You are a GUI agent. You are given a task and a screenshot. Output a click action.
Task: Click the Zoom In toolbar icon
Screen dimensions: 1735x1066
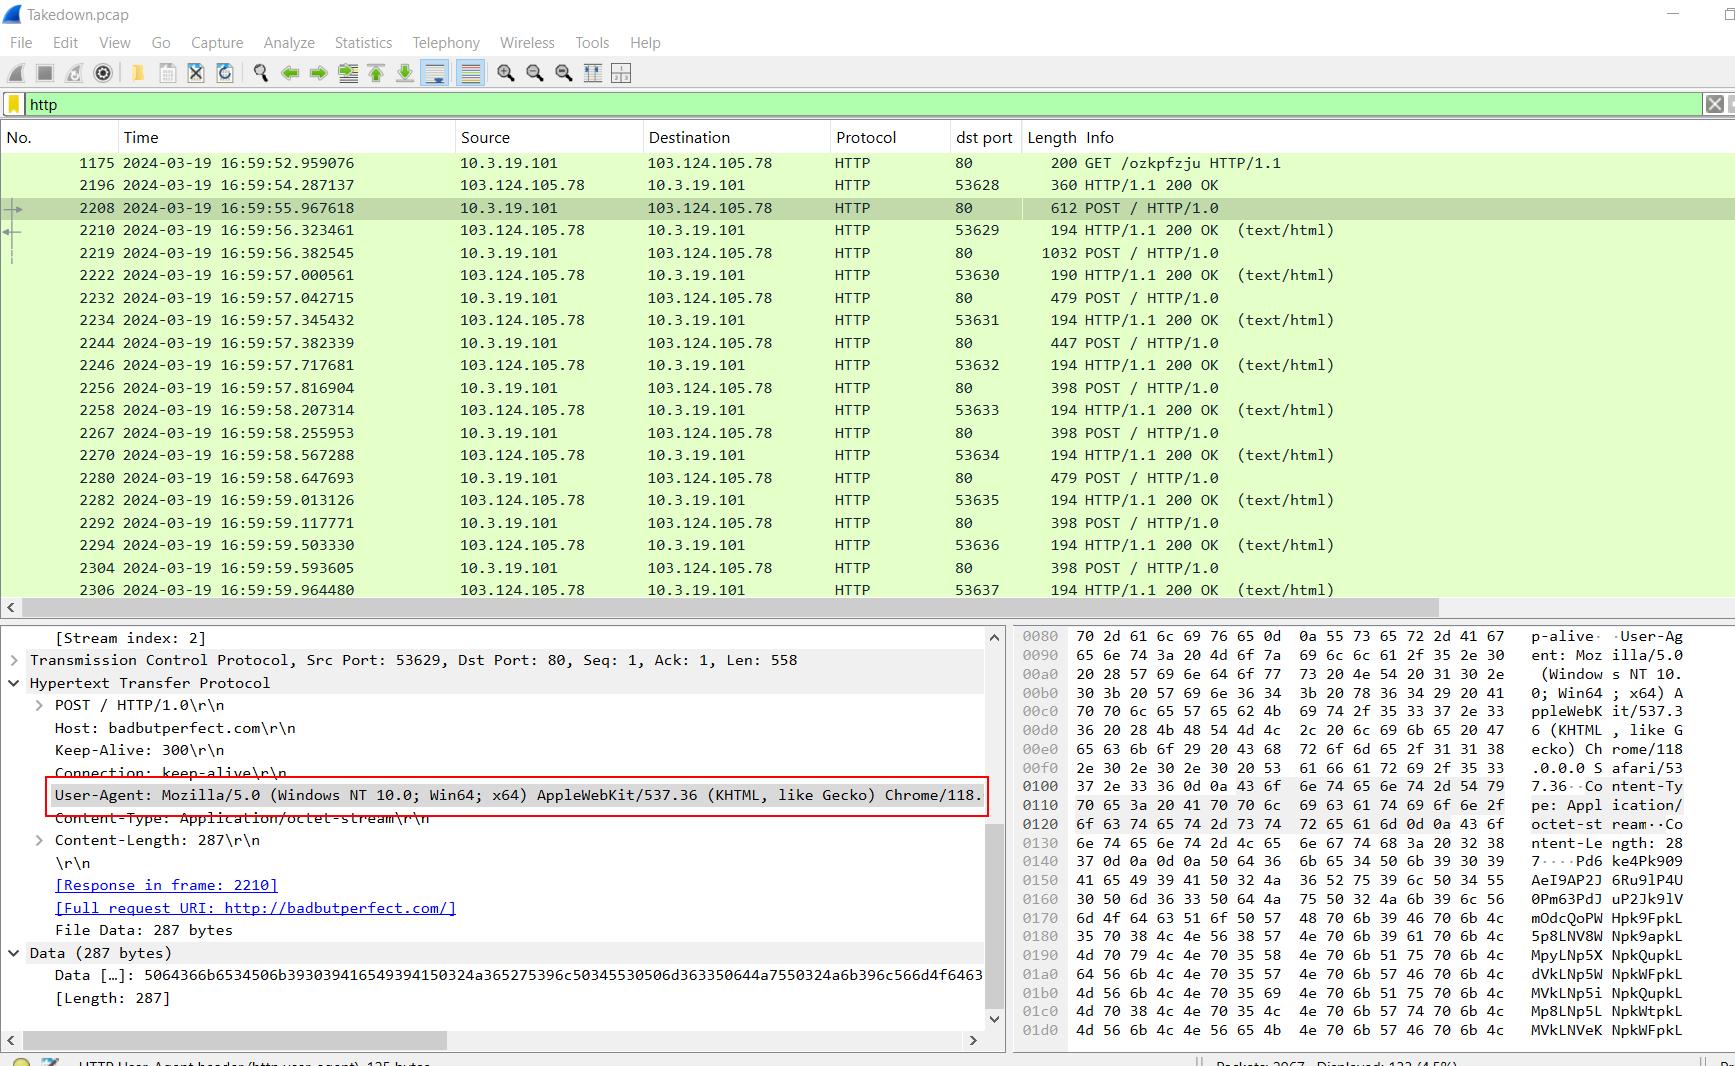pyautogui.click(x=506, y=73)
